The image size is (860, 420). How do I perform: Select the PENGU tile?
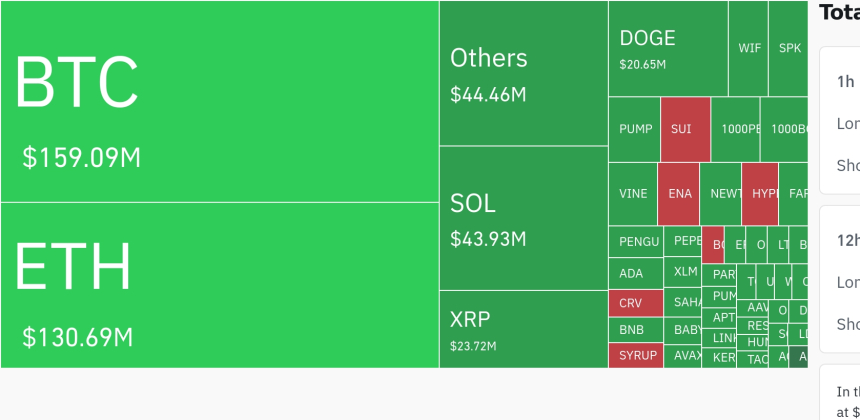point(636,241)
